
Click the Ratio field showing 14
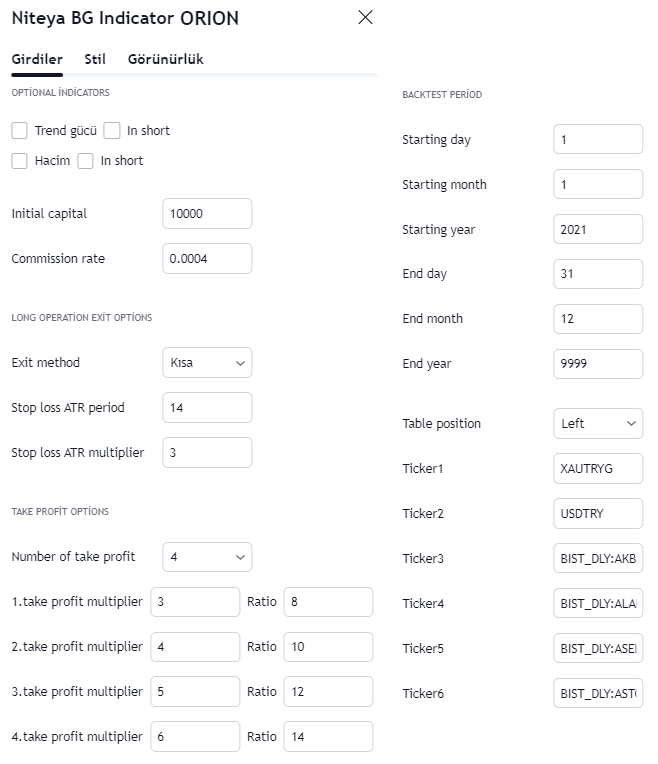coord(329,736)
